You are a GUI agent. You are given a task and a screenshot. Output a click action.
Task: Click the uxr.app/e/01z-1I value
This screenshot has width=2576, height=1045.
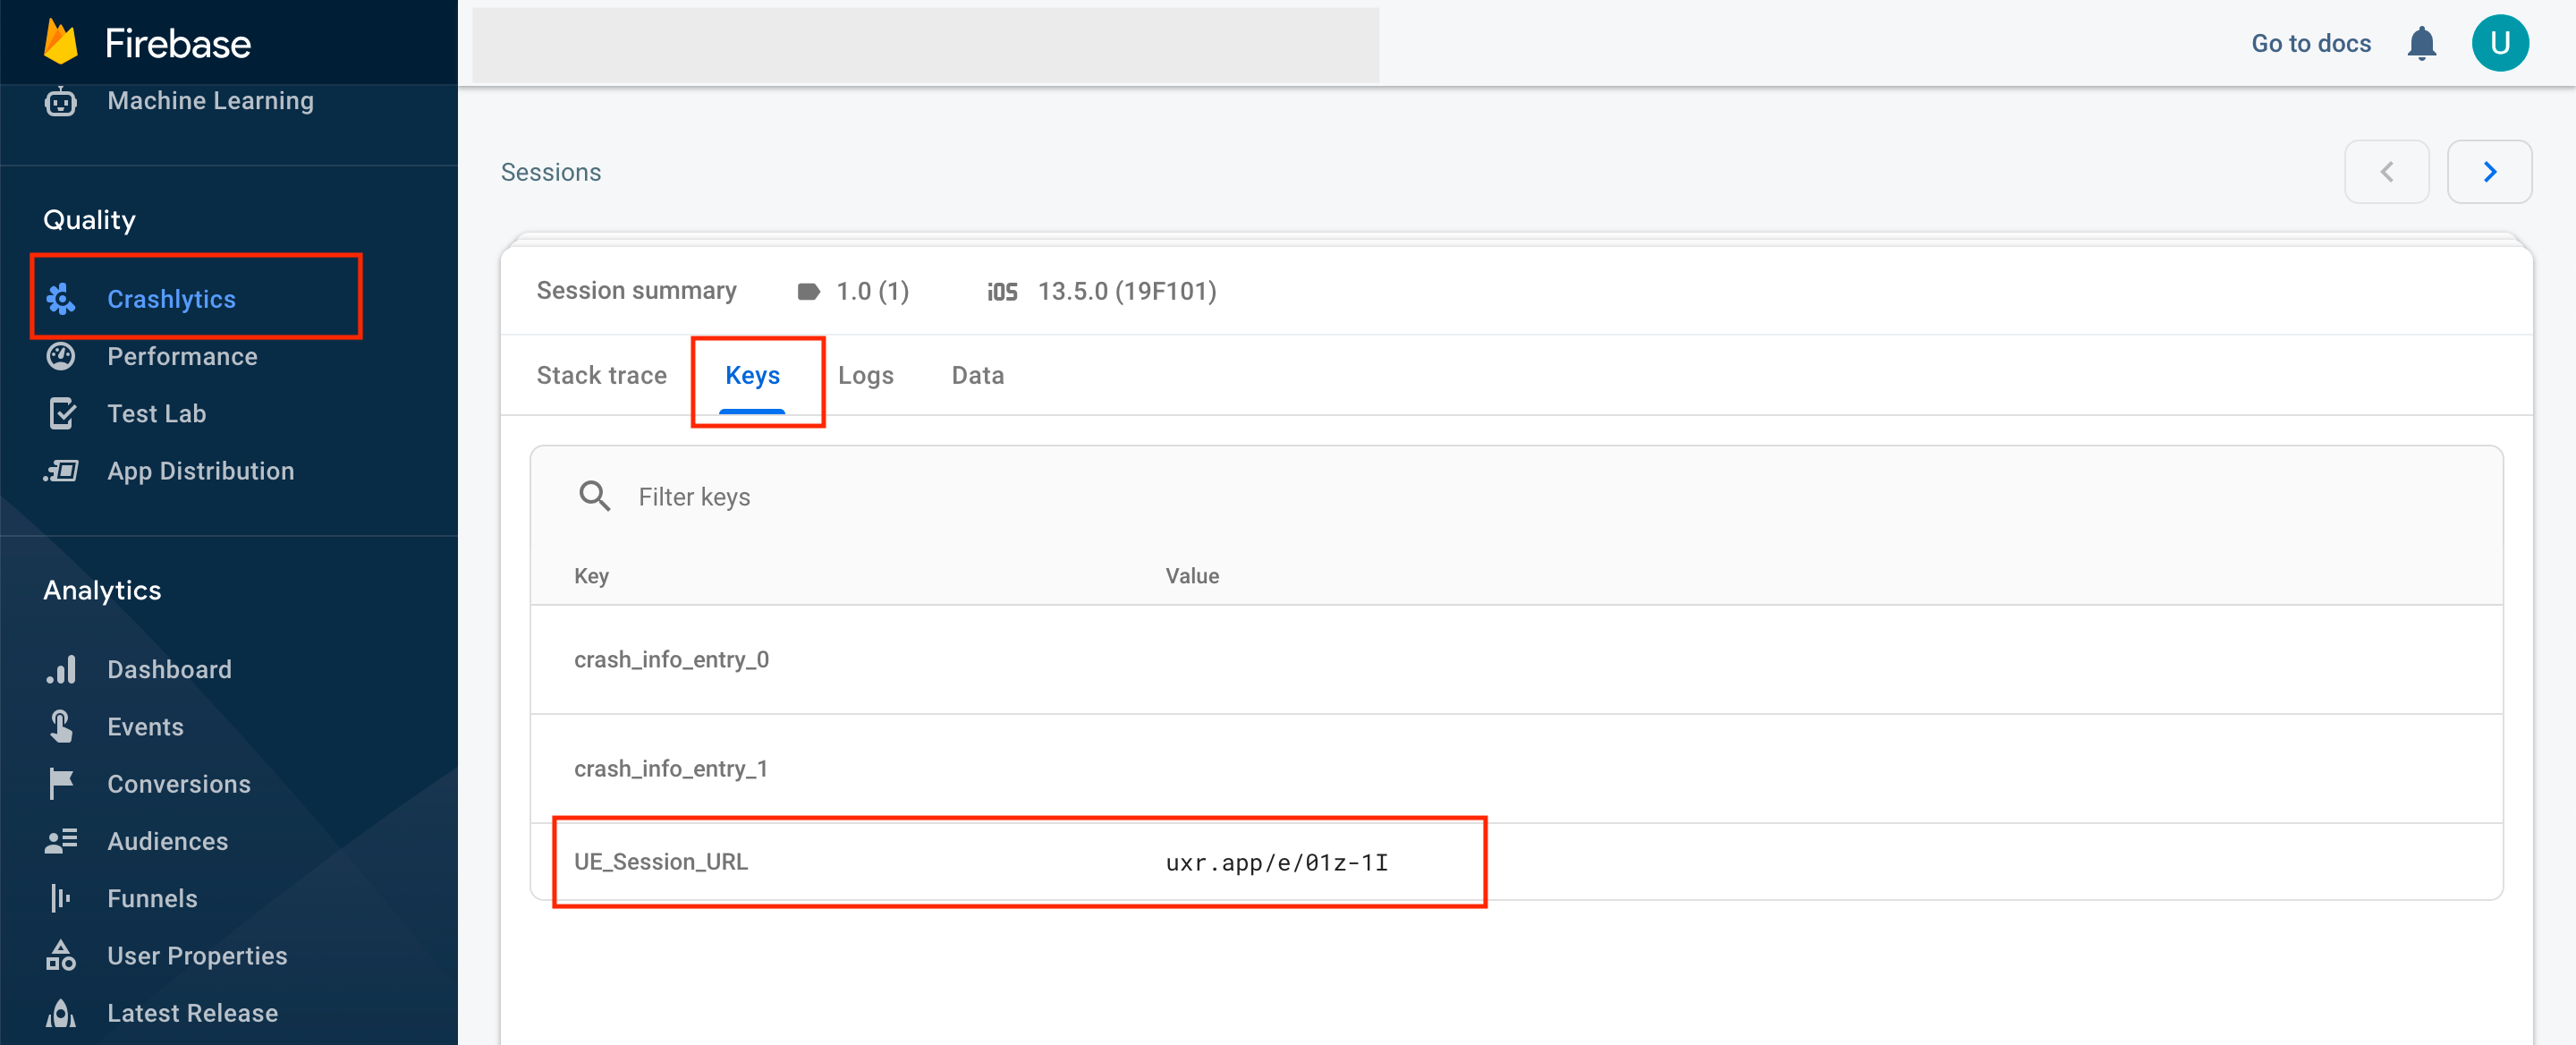pyautogui.click(x=1276, y=862)
